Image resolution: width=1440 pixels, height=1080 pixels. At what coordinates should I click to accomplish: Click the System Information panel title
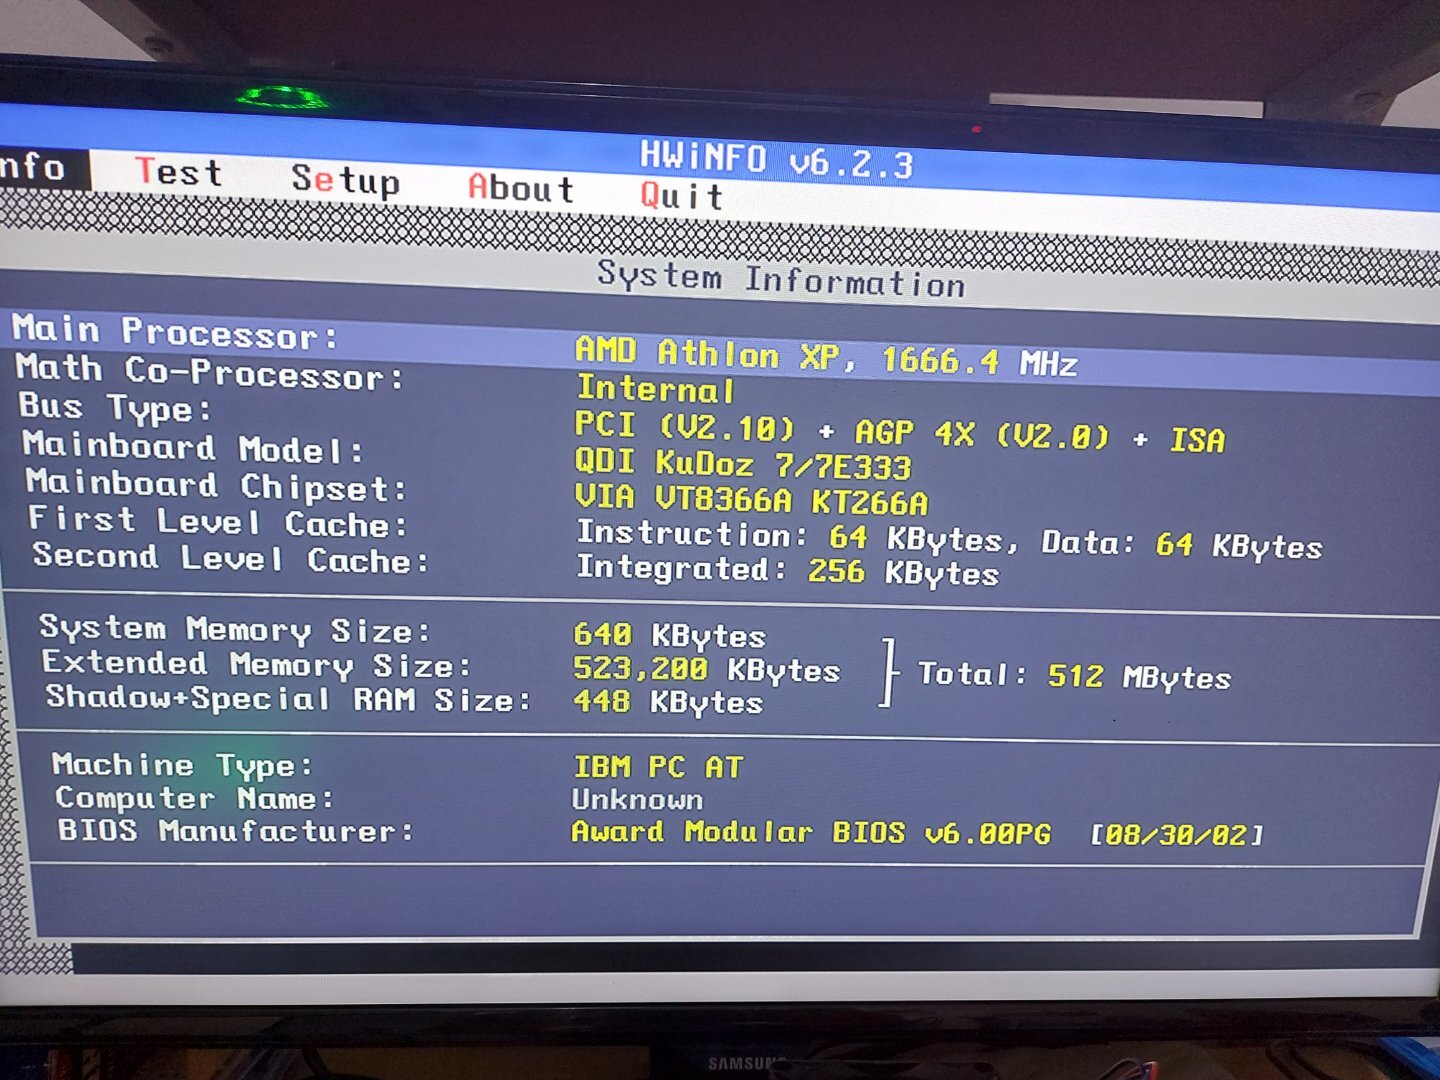tap(781, 278)
